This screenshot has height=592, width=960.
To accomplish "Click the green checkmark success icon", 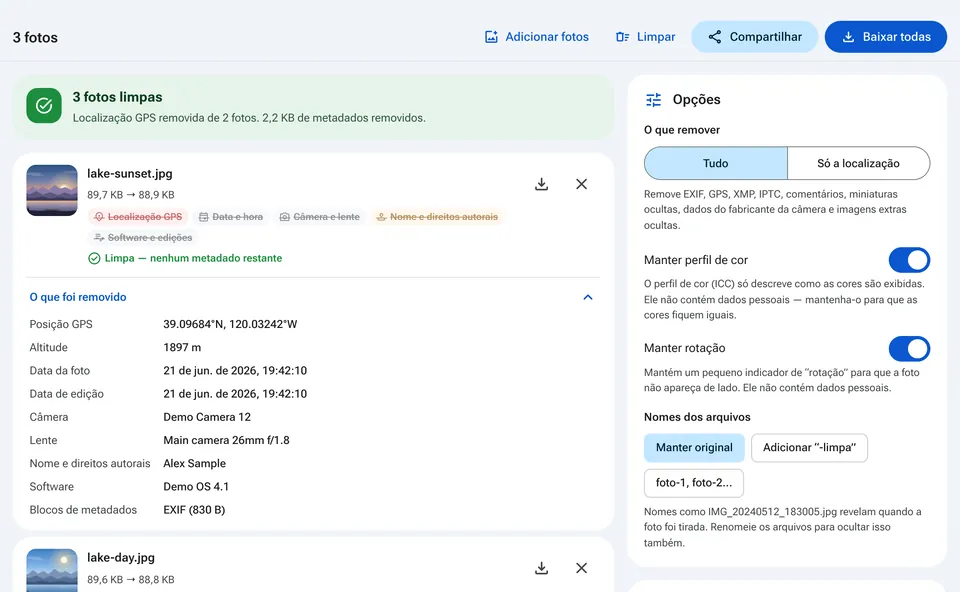I will (x=44, y=106).
